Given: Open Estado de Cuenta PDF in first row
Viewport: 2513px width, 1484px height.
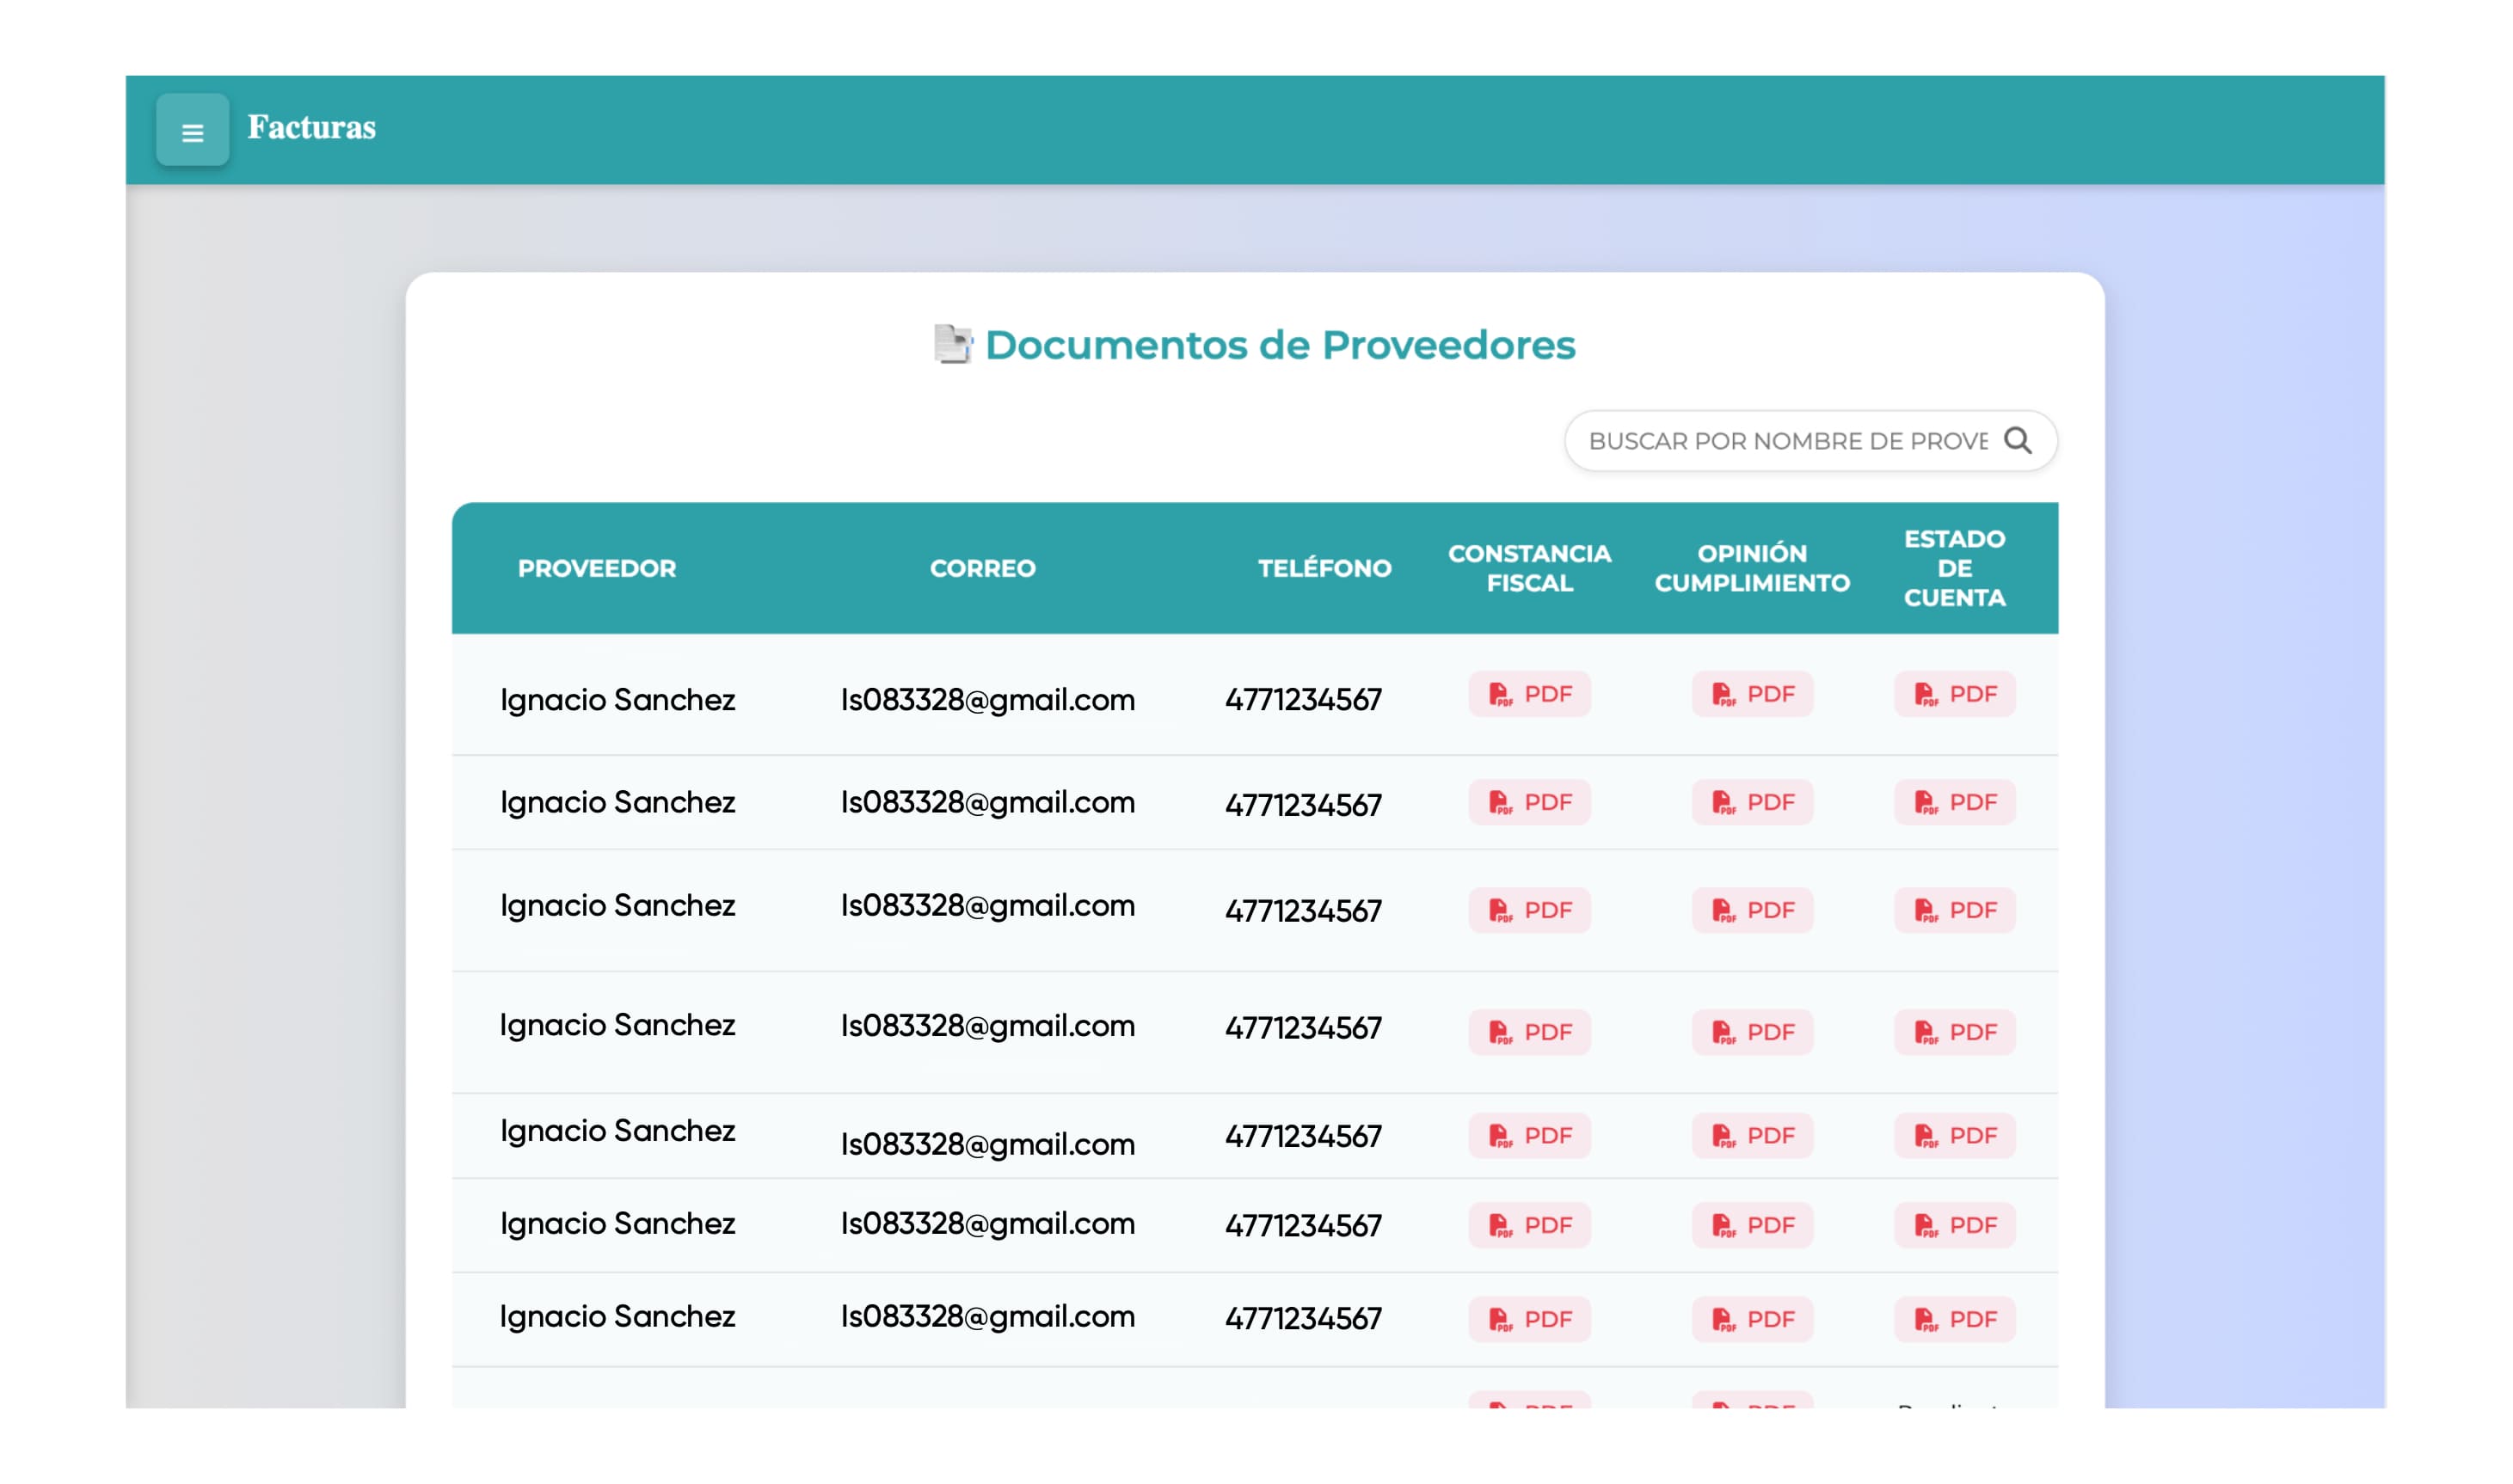Looking at the screenshot, I should [x=1955, y=694].
